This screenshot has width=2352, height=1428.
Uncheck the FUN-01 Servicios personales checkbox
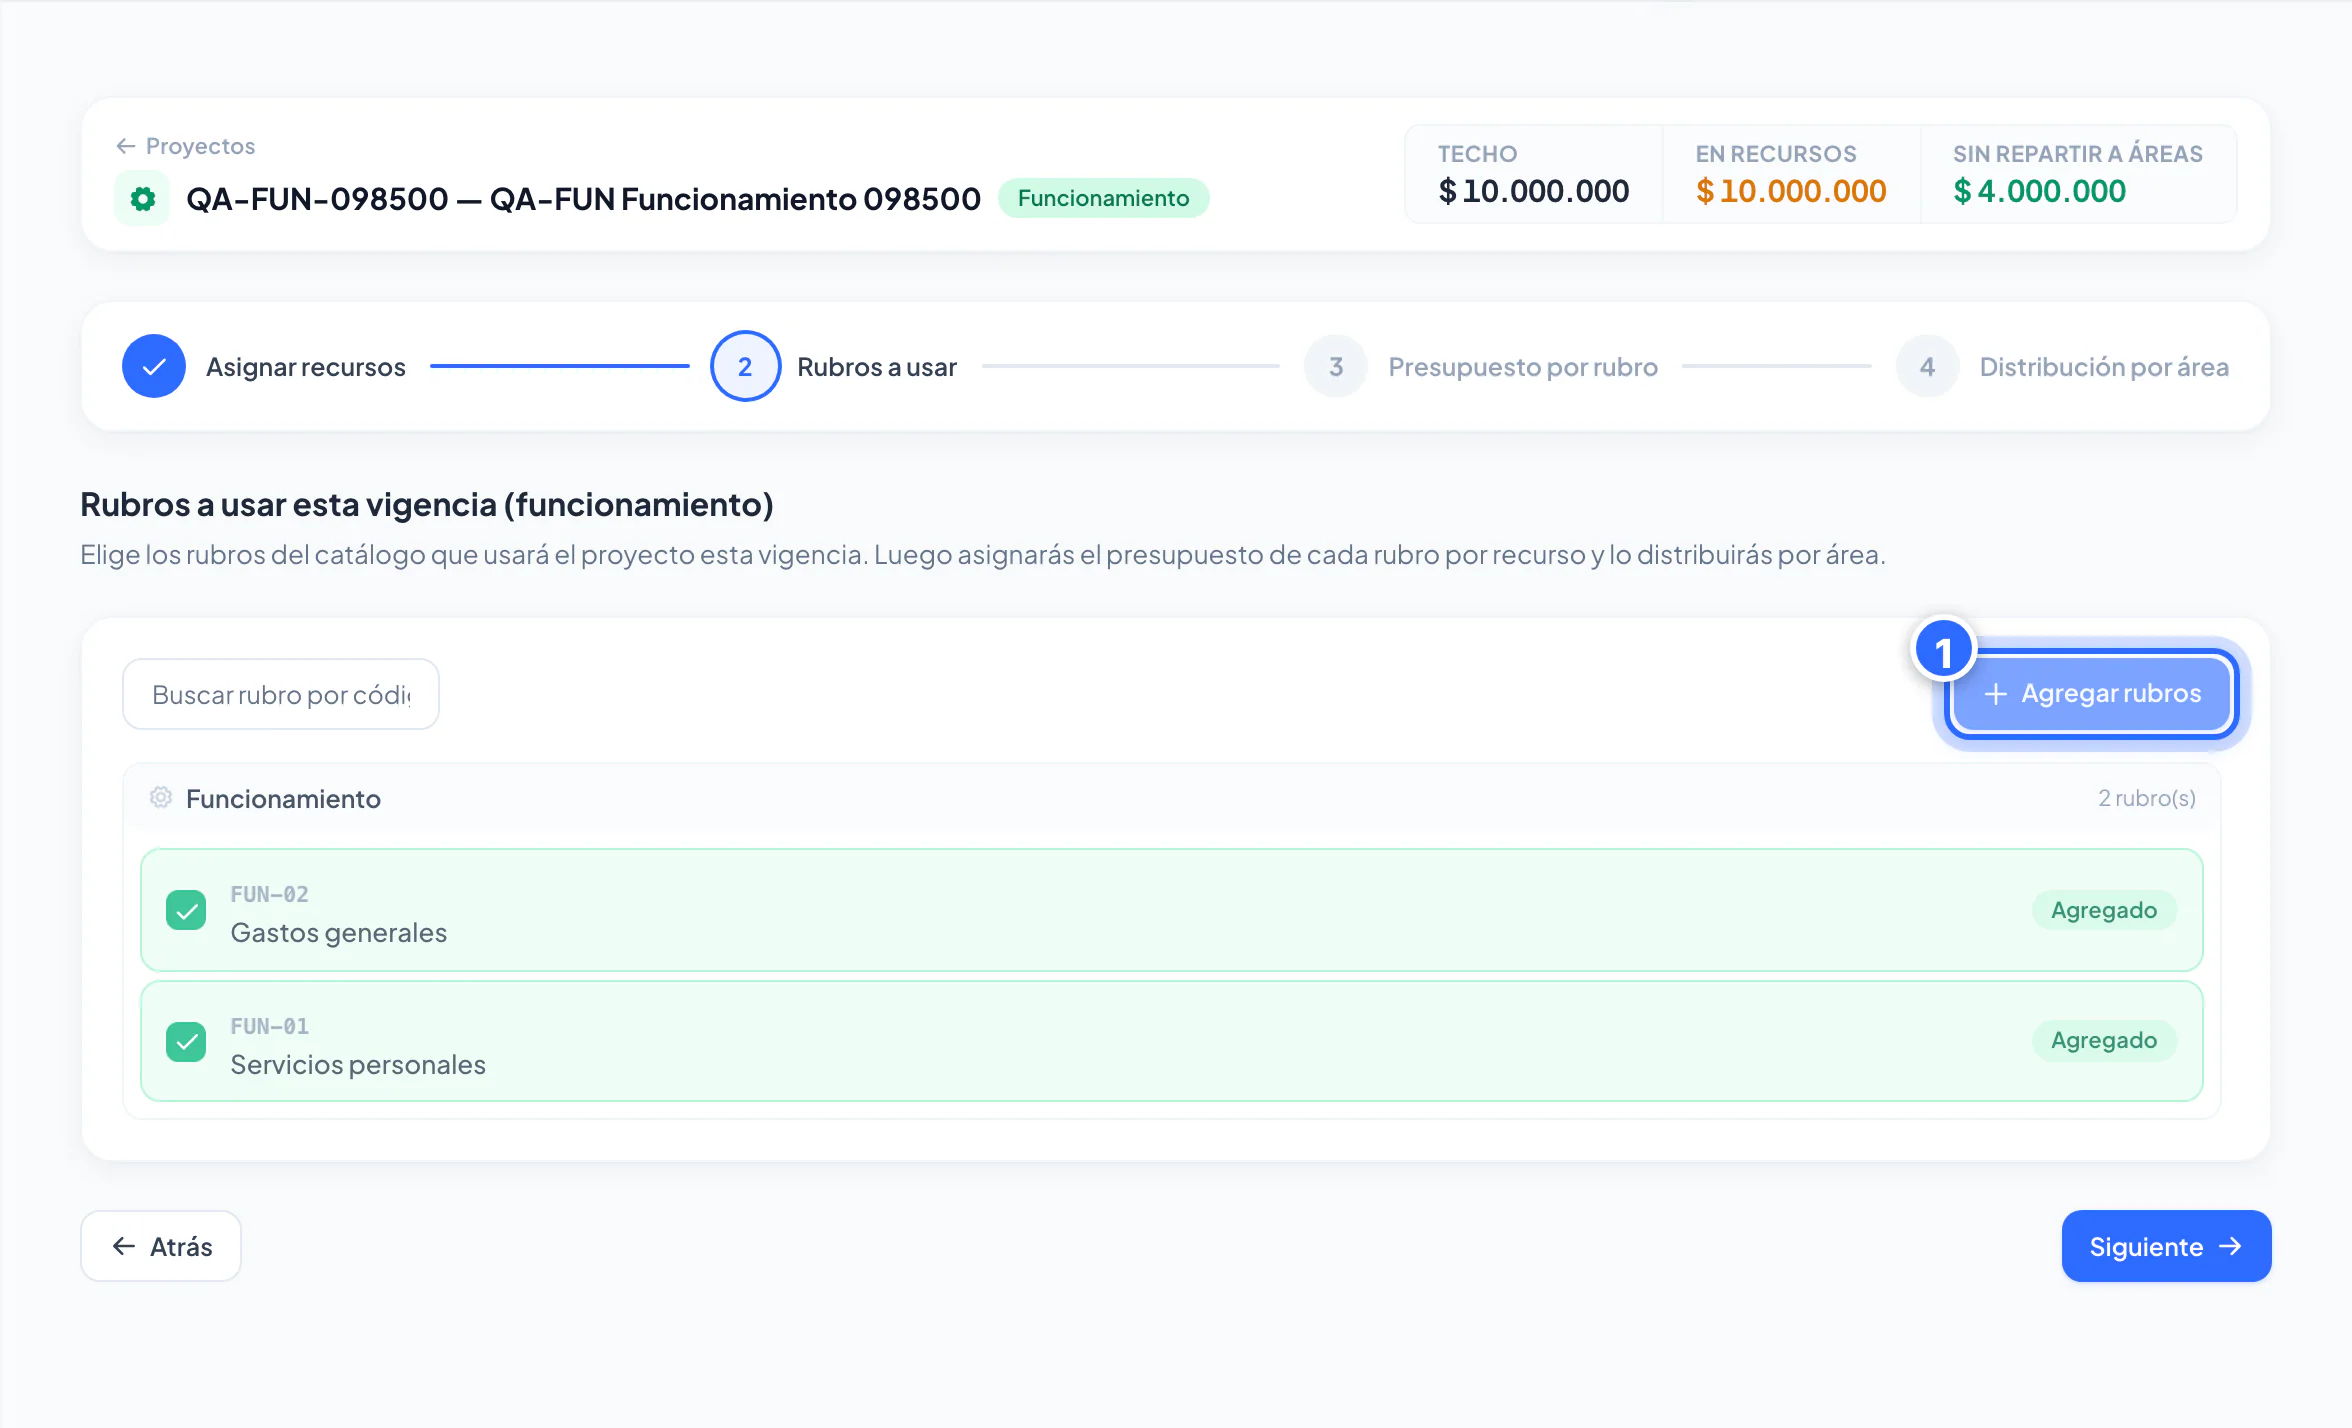(x=186, y=1042)
